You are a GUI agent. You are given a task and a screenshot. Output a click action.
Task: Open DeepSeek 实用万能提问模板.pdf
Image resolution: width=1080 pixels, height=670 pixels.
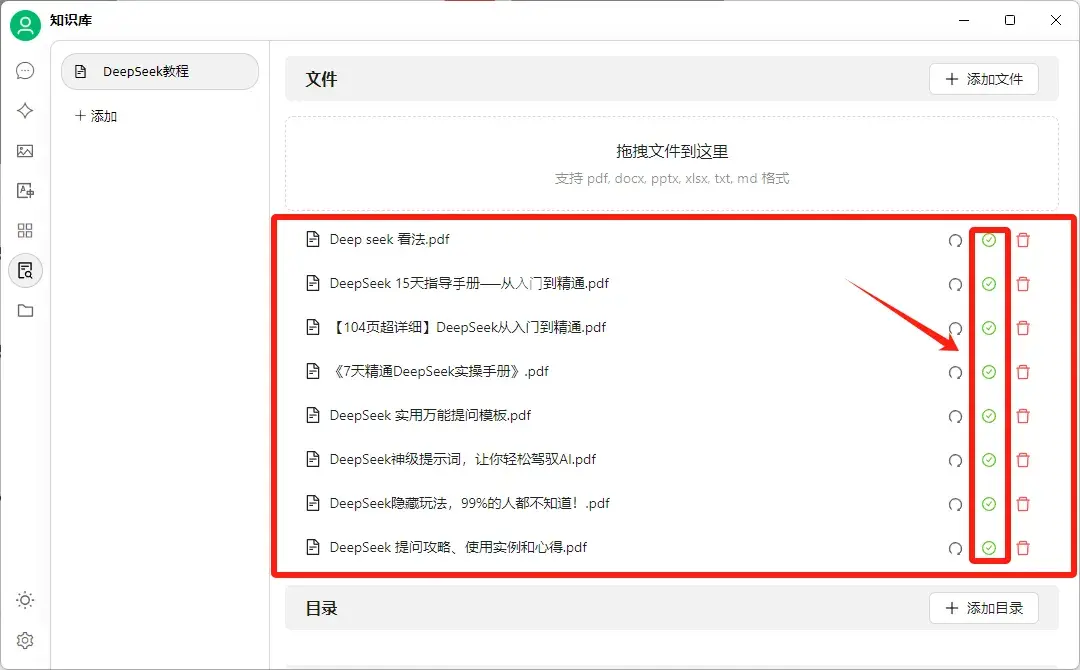point(430,416)
